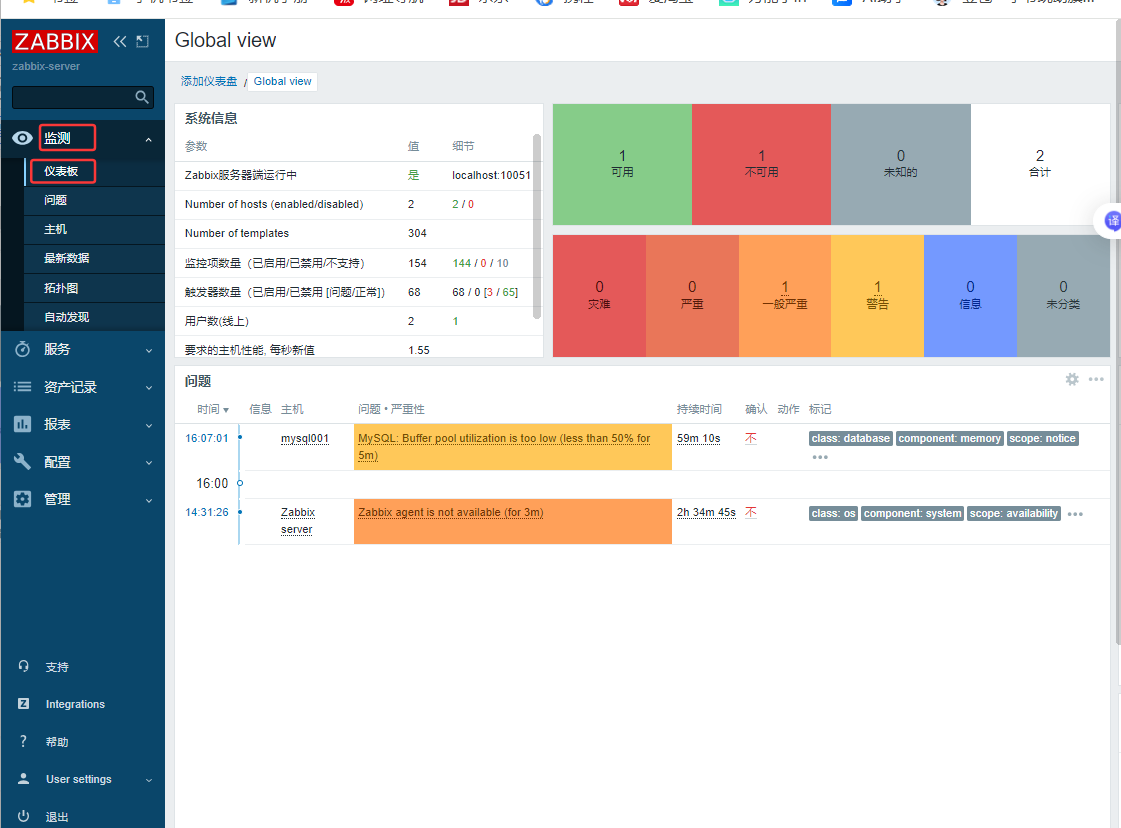
Task: Click 未分类 severity tile
Action: (x=1063, y=296)
